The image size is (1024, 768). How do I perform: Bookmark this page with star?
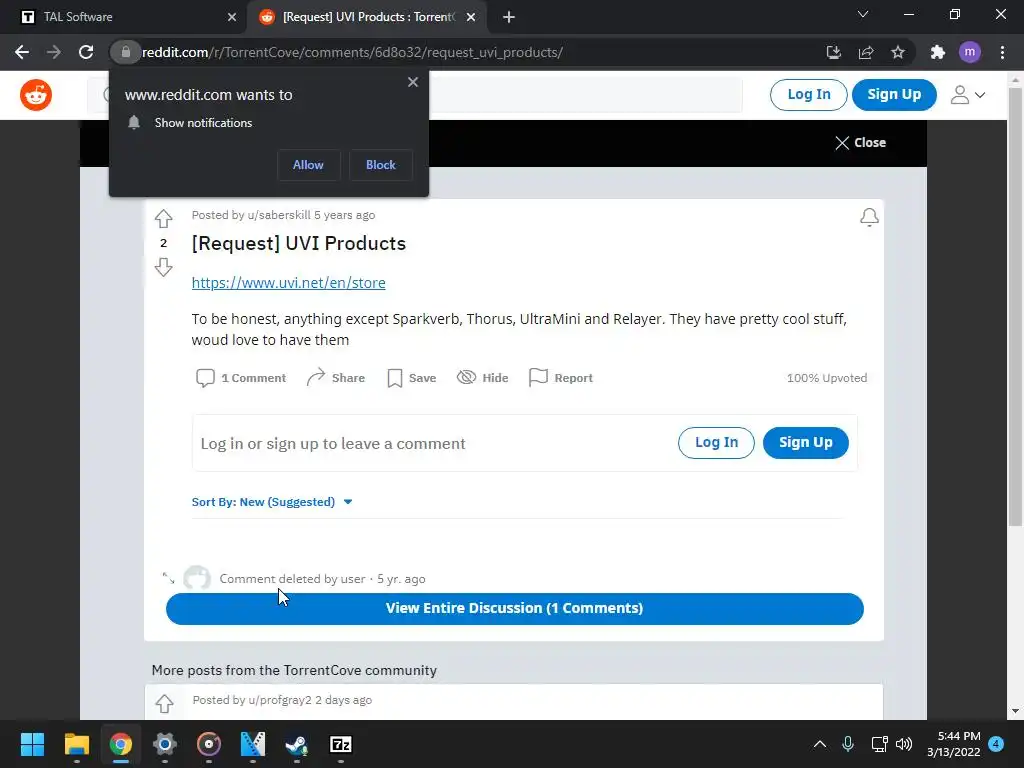pos(898,52)
